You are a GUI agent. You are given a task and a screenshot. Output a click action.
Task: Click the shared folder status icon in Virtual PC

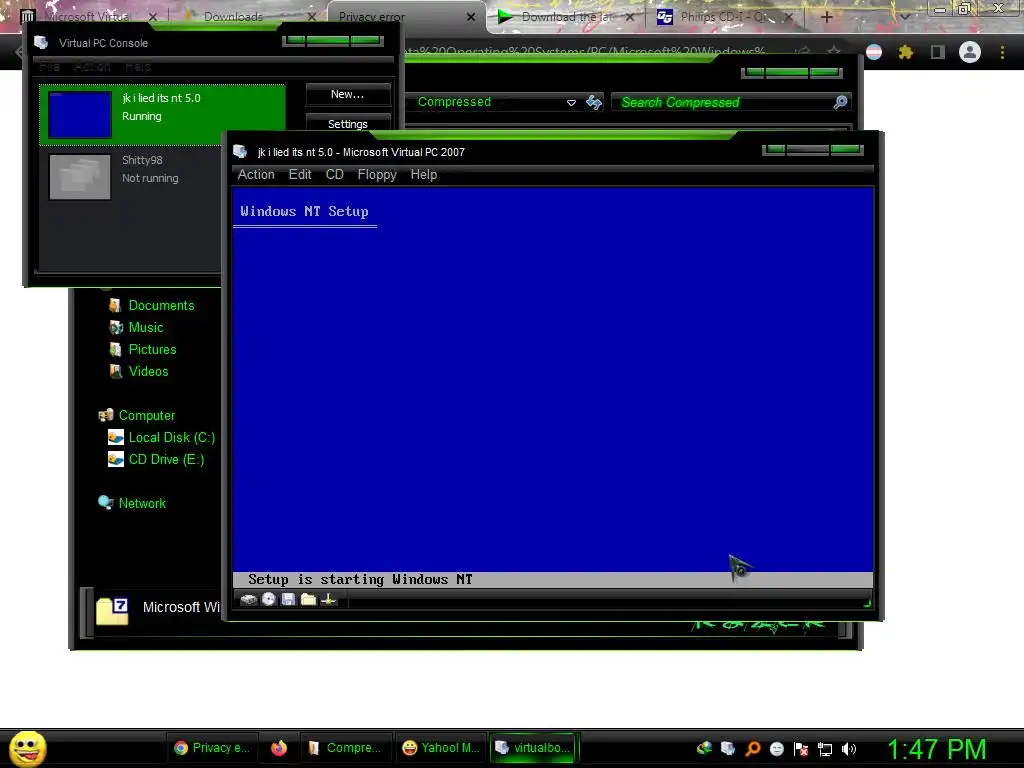coord(308,599)
